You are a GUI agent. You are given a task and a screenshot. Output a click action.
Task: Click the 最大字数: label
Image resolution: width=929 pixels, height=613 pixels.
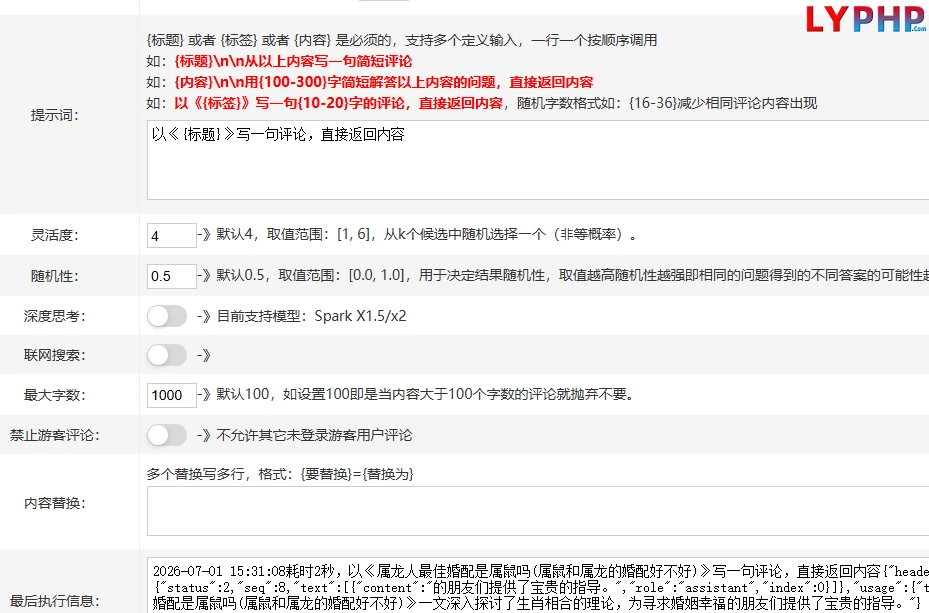click(x=55, y=395)
